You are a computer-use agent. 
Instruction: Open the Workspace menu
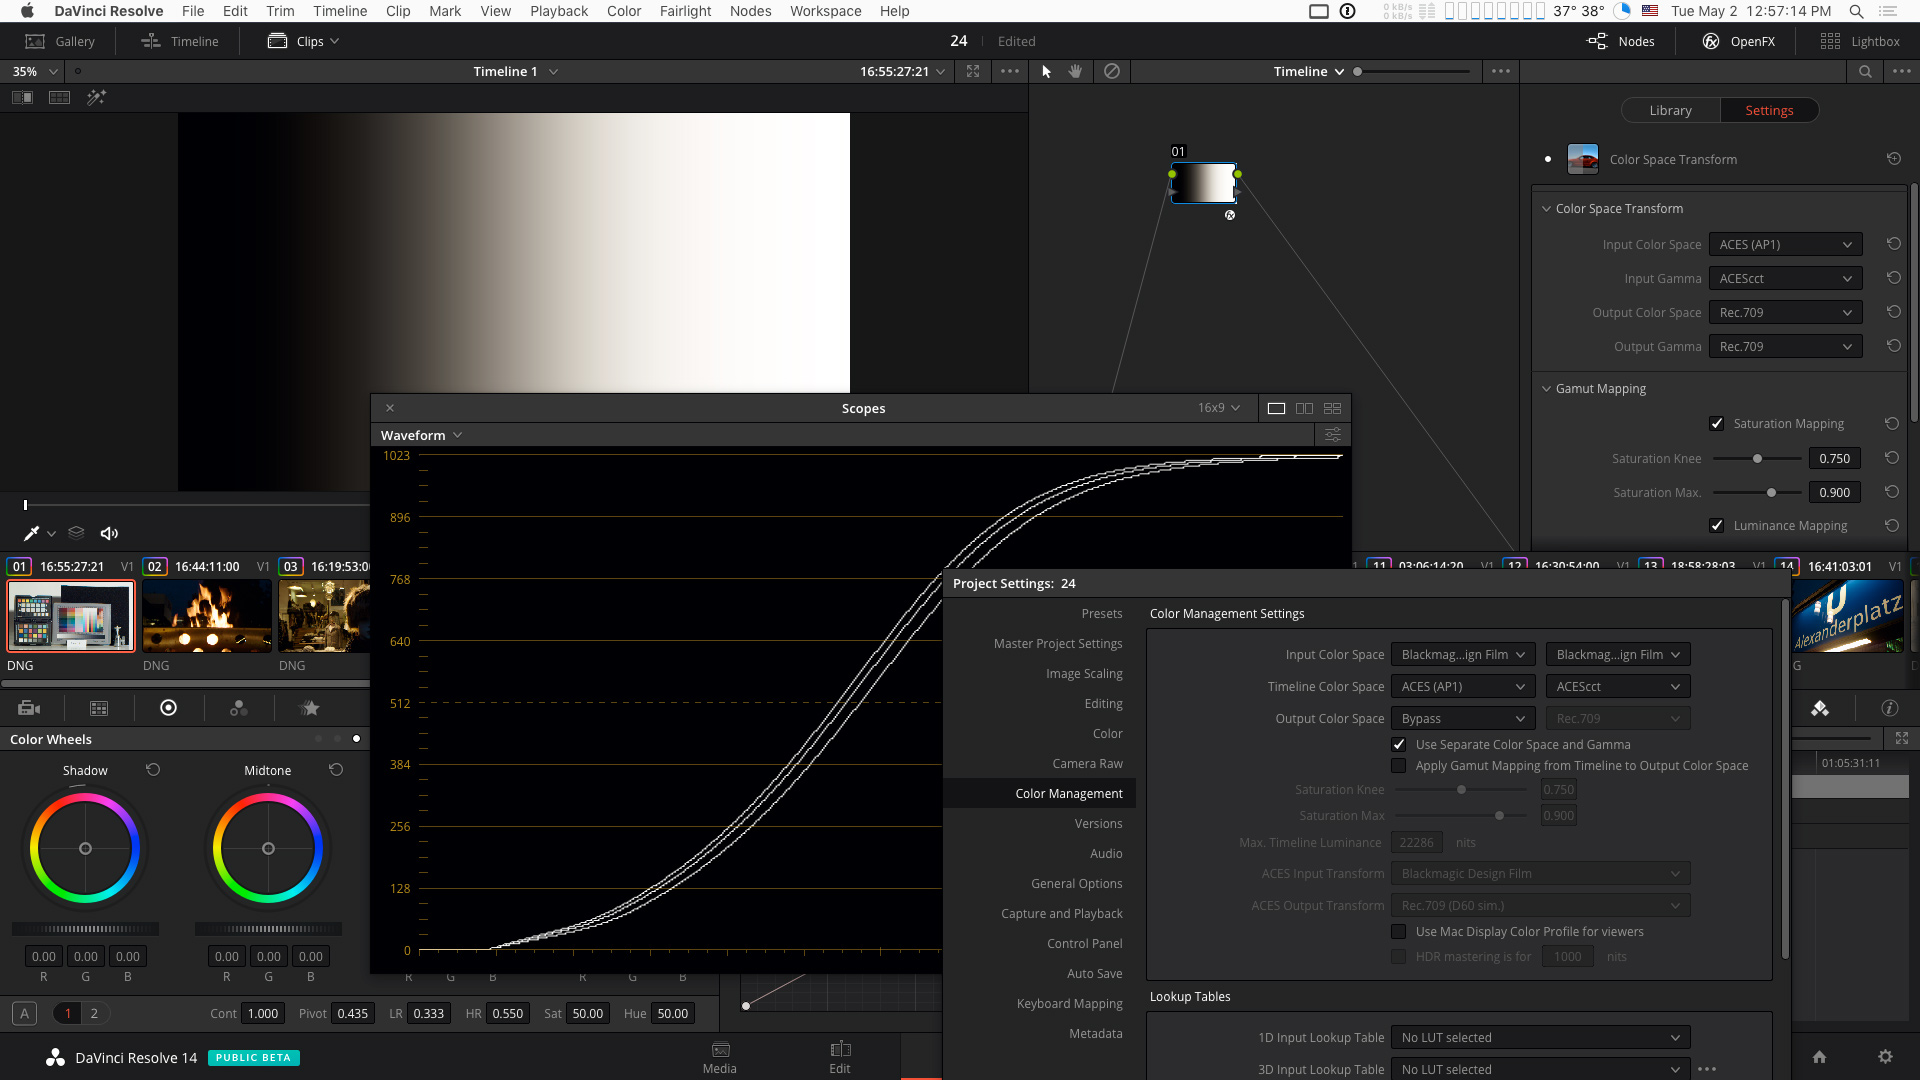click(825, 11)
